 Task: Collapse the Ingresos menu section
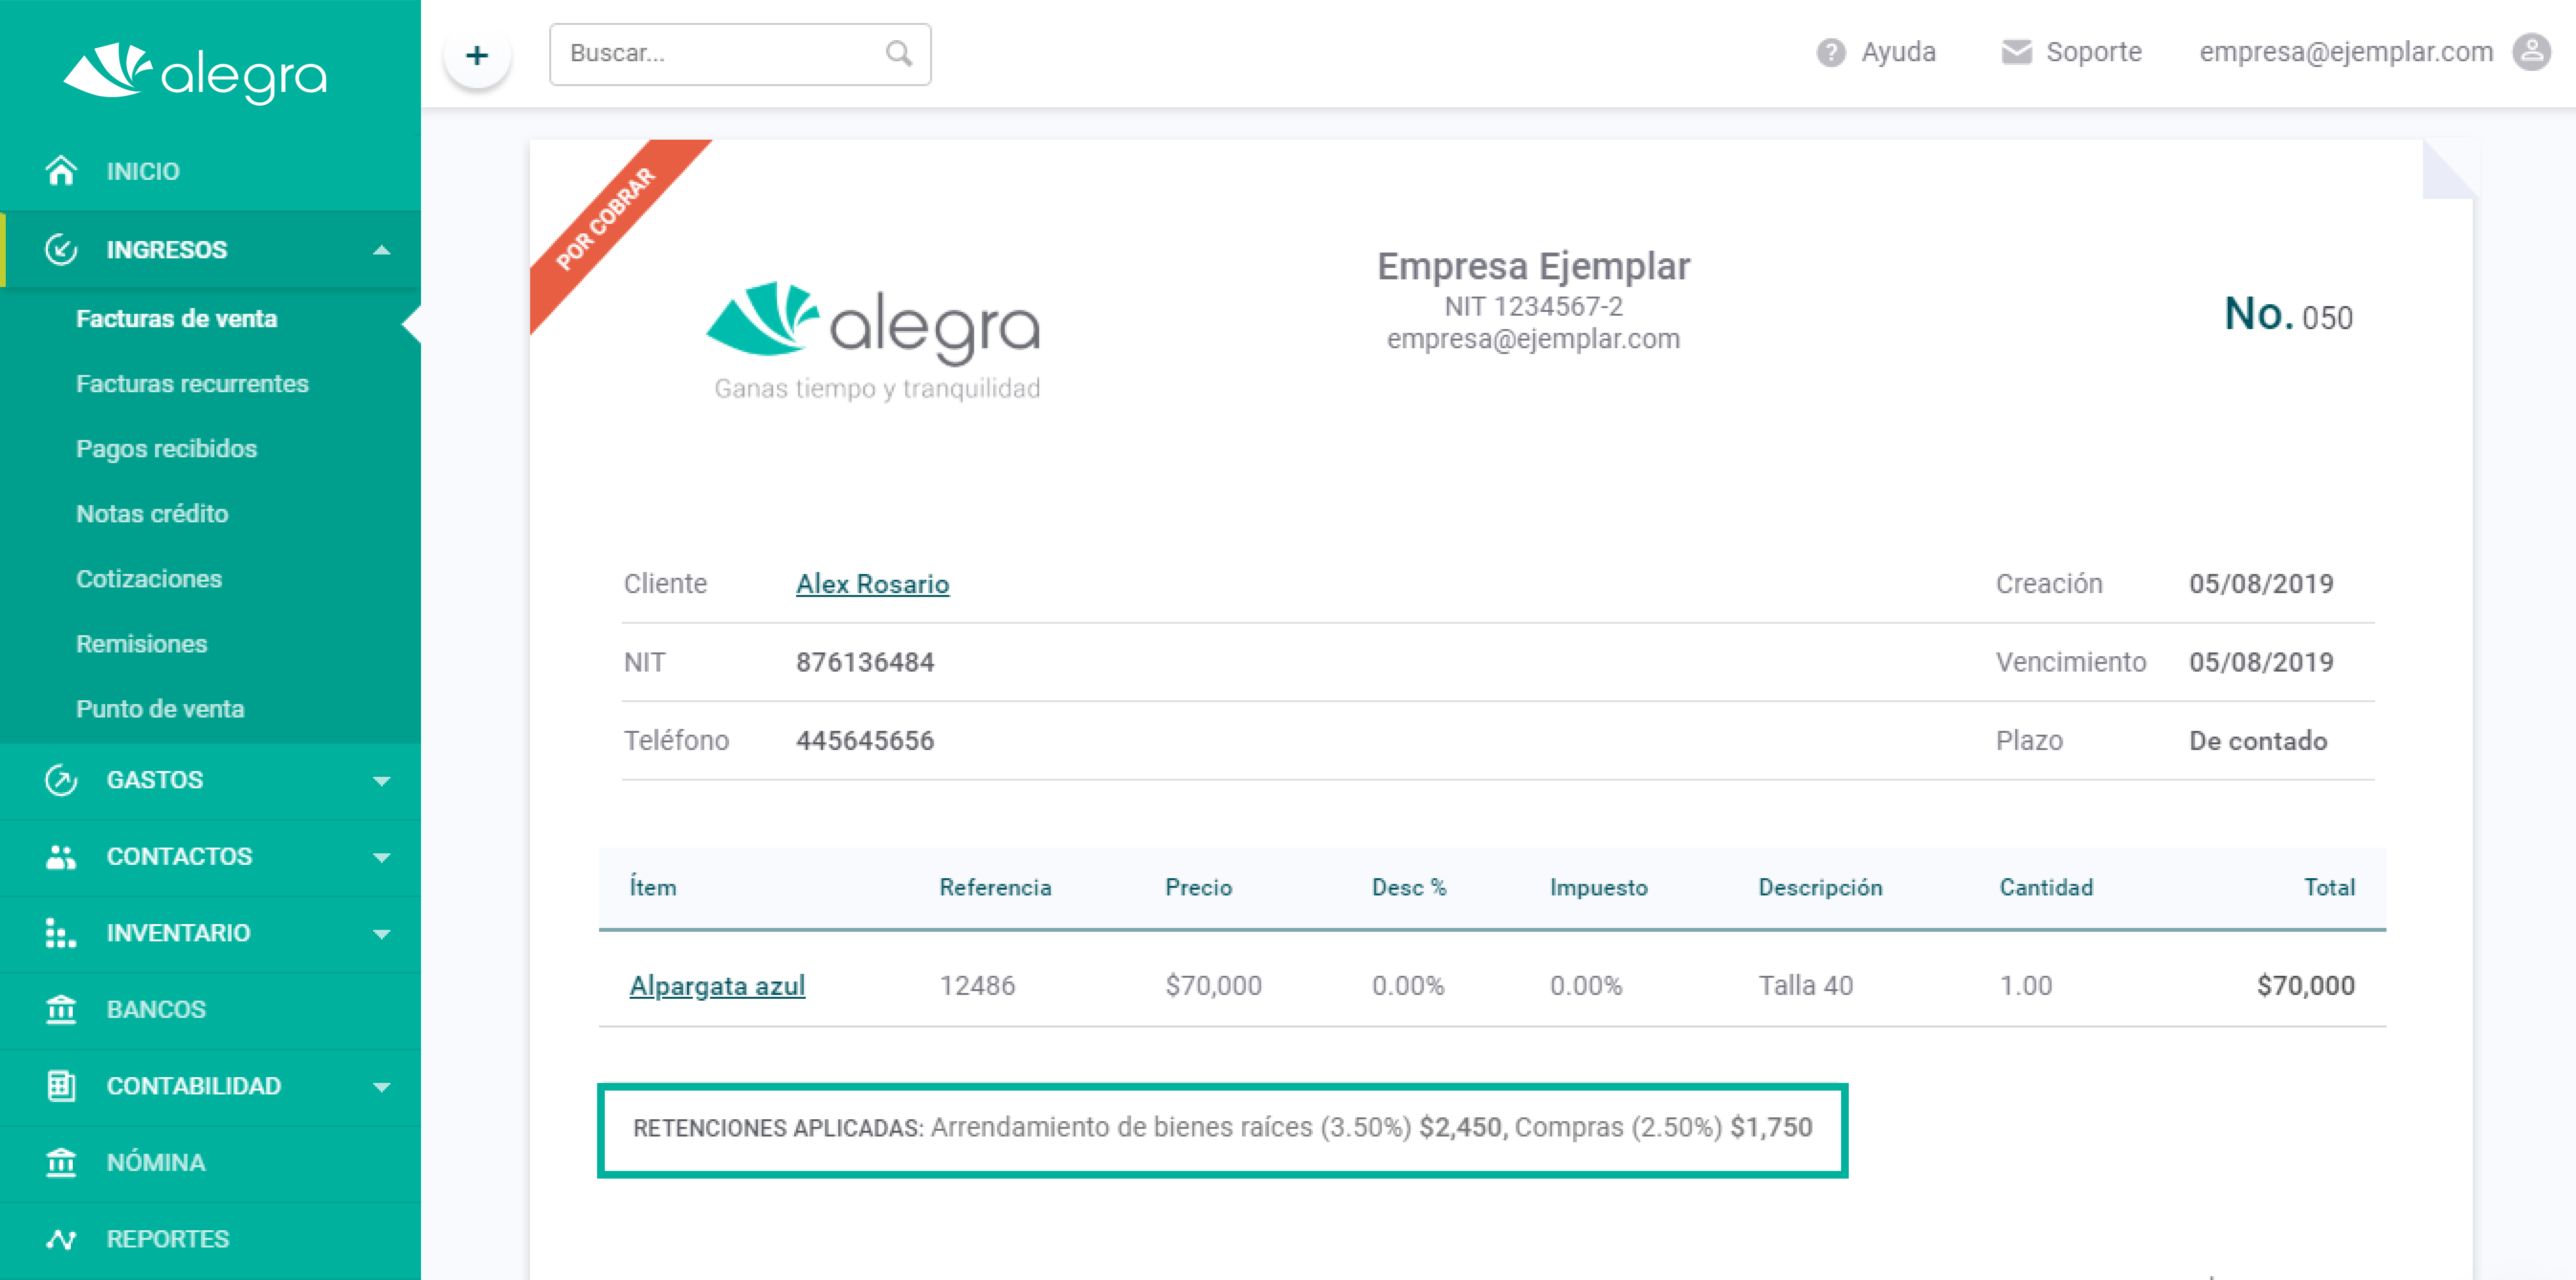tap(381, 250)
